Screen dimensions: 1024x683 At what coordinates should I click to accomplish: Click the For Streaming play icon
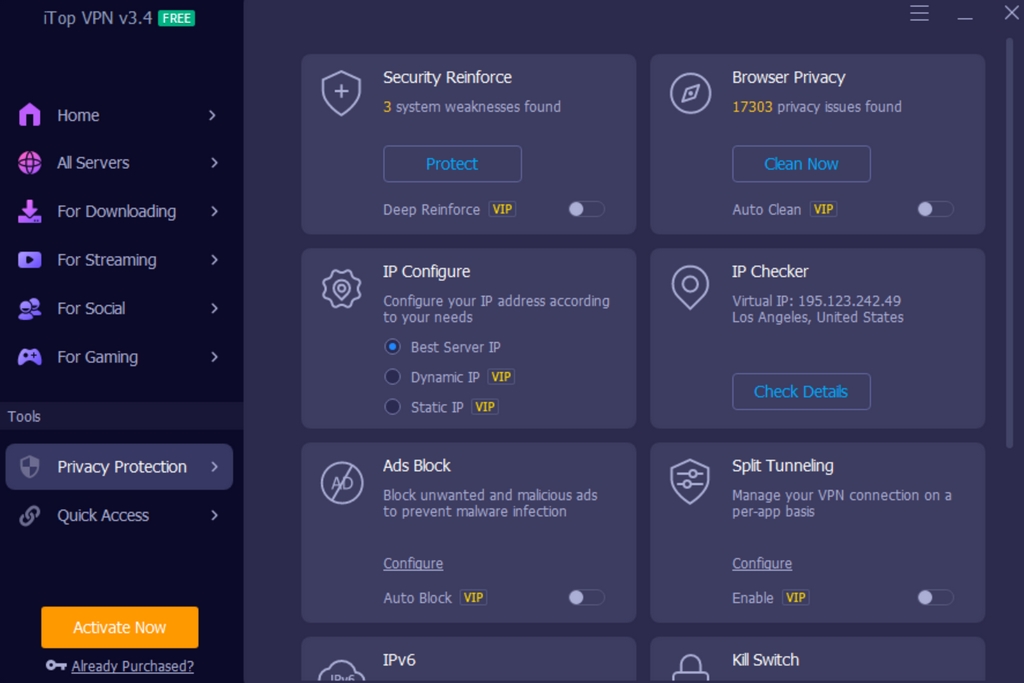pyautogui.click(x=29, y=260)
